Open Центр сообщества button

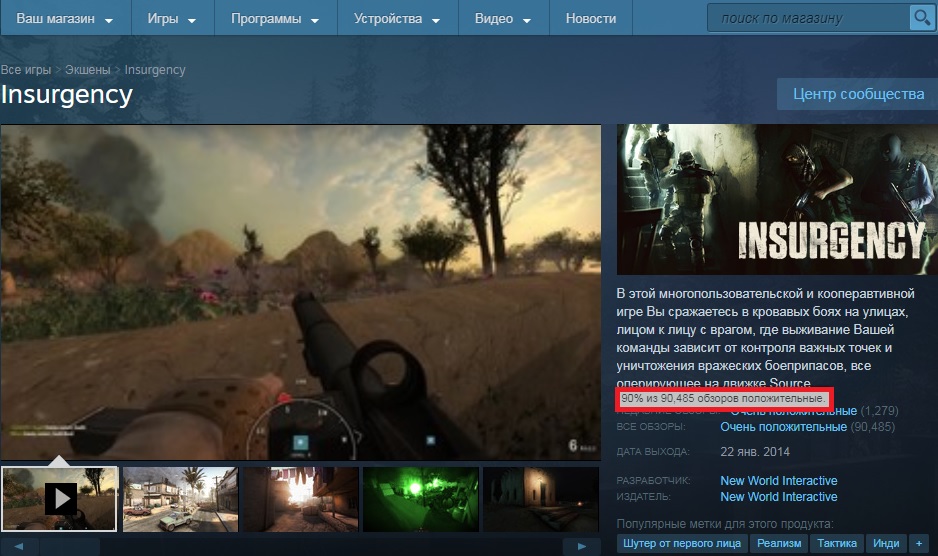858,94
